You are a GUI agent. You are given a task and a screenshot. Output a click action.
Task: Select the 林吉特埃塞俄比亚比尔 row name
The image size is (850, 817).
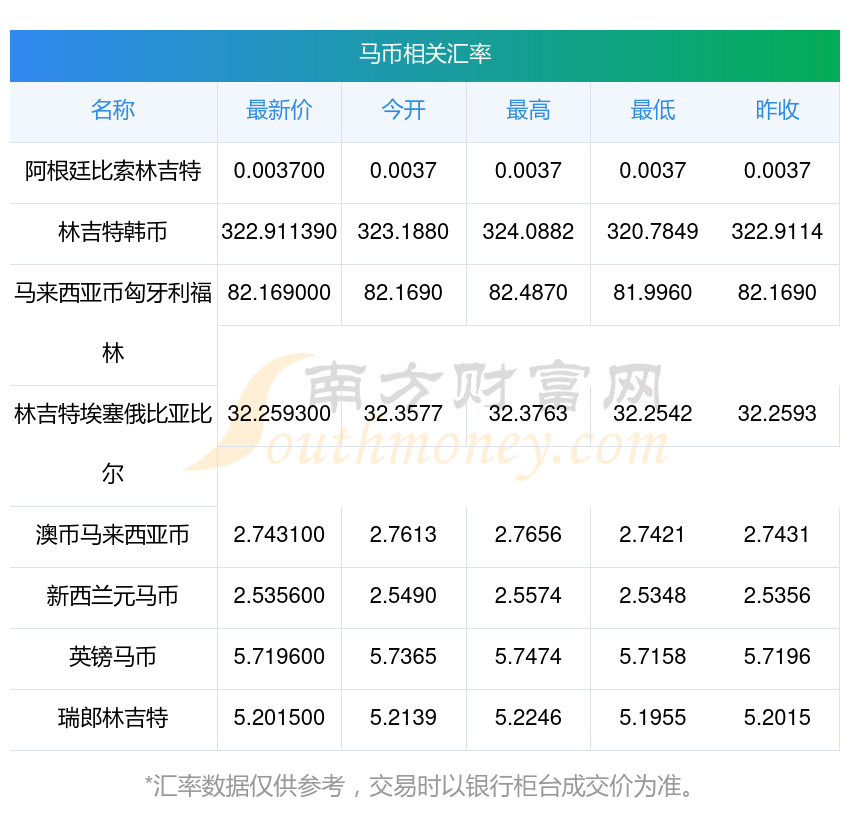click(113, 445)
